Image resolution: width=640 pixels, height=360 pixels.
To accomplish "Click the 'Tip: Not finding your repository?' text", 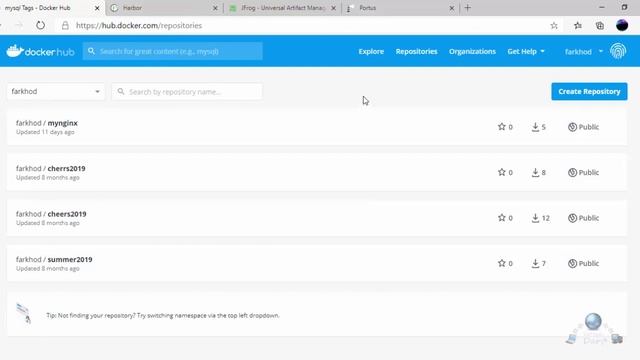I will pos(162,316).
